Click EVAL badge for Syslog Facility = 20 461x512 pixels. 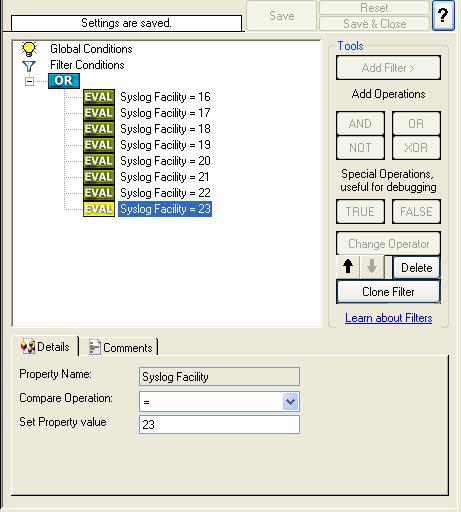click(x=99, y=161)
